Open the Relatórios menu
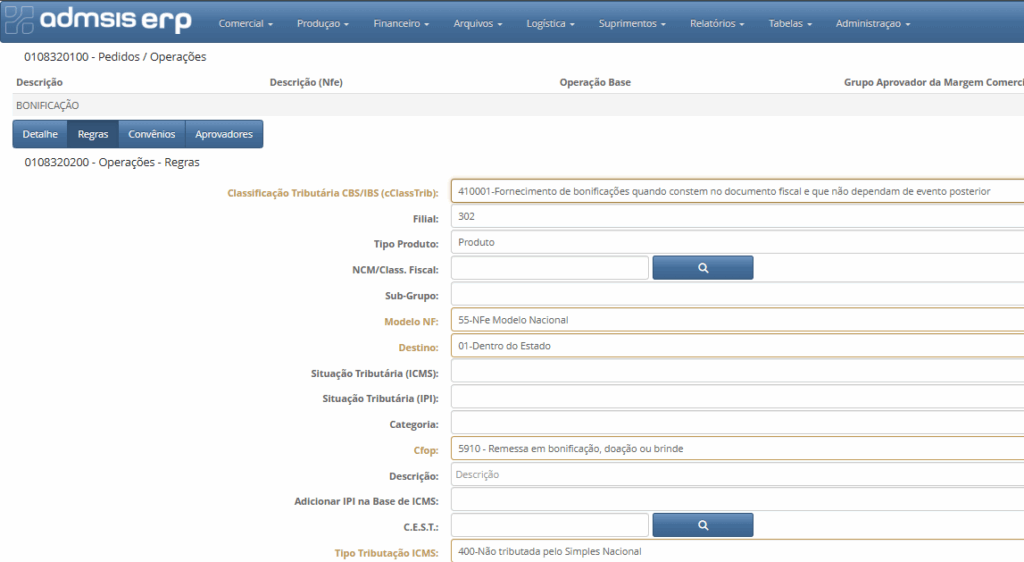1024x562 pixels. pyautogui.click(x=717, y=23)
